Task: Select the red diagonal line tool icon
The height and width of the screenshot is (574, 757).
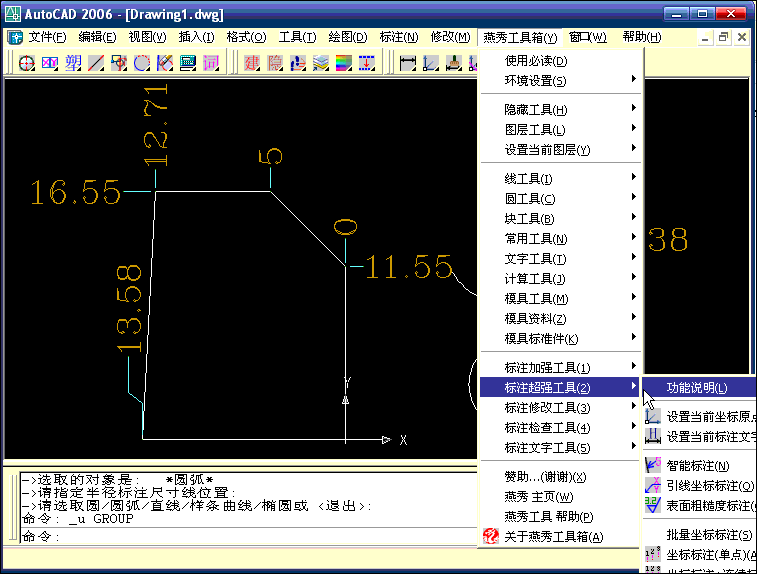Action: click(x=96, y=63)
